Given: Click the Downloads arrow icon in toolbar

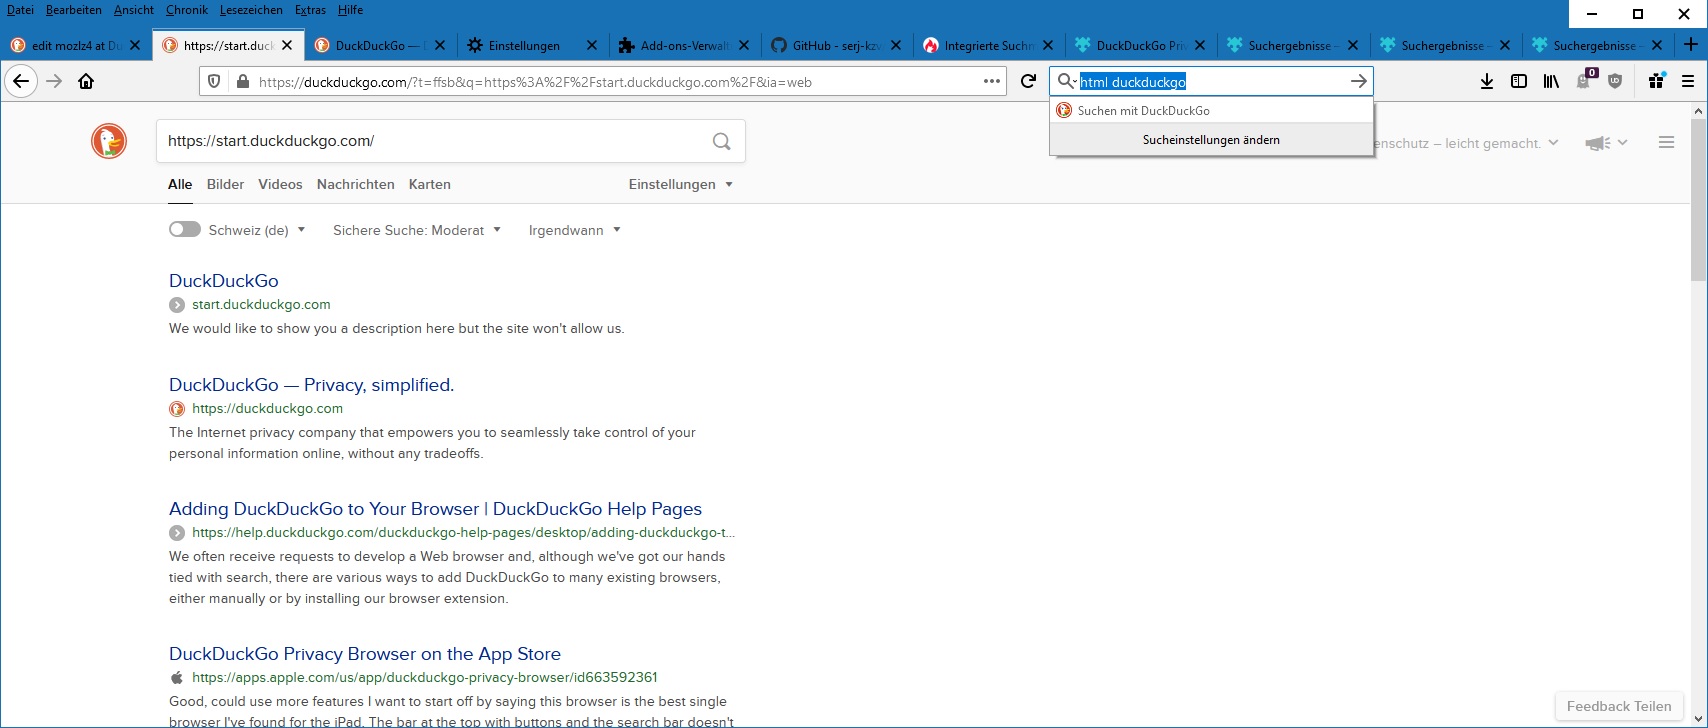Looking at the screenshot, I should point(1487,82).
